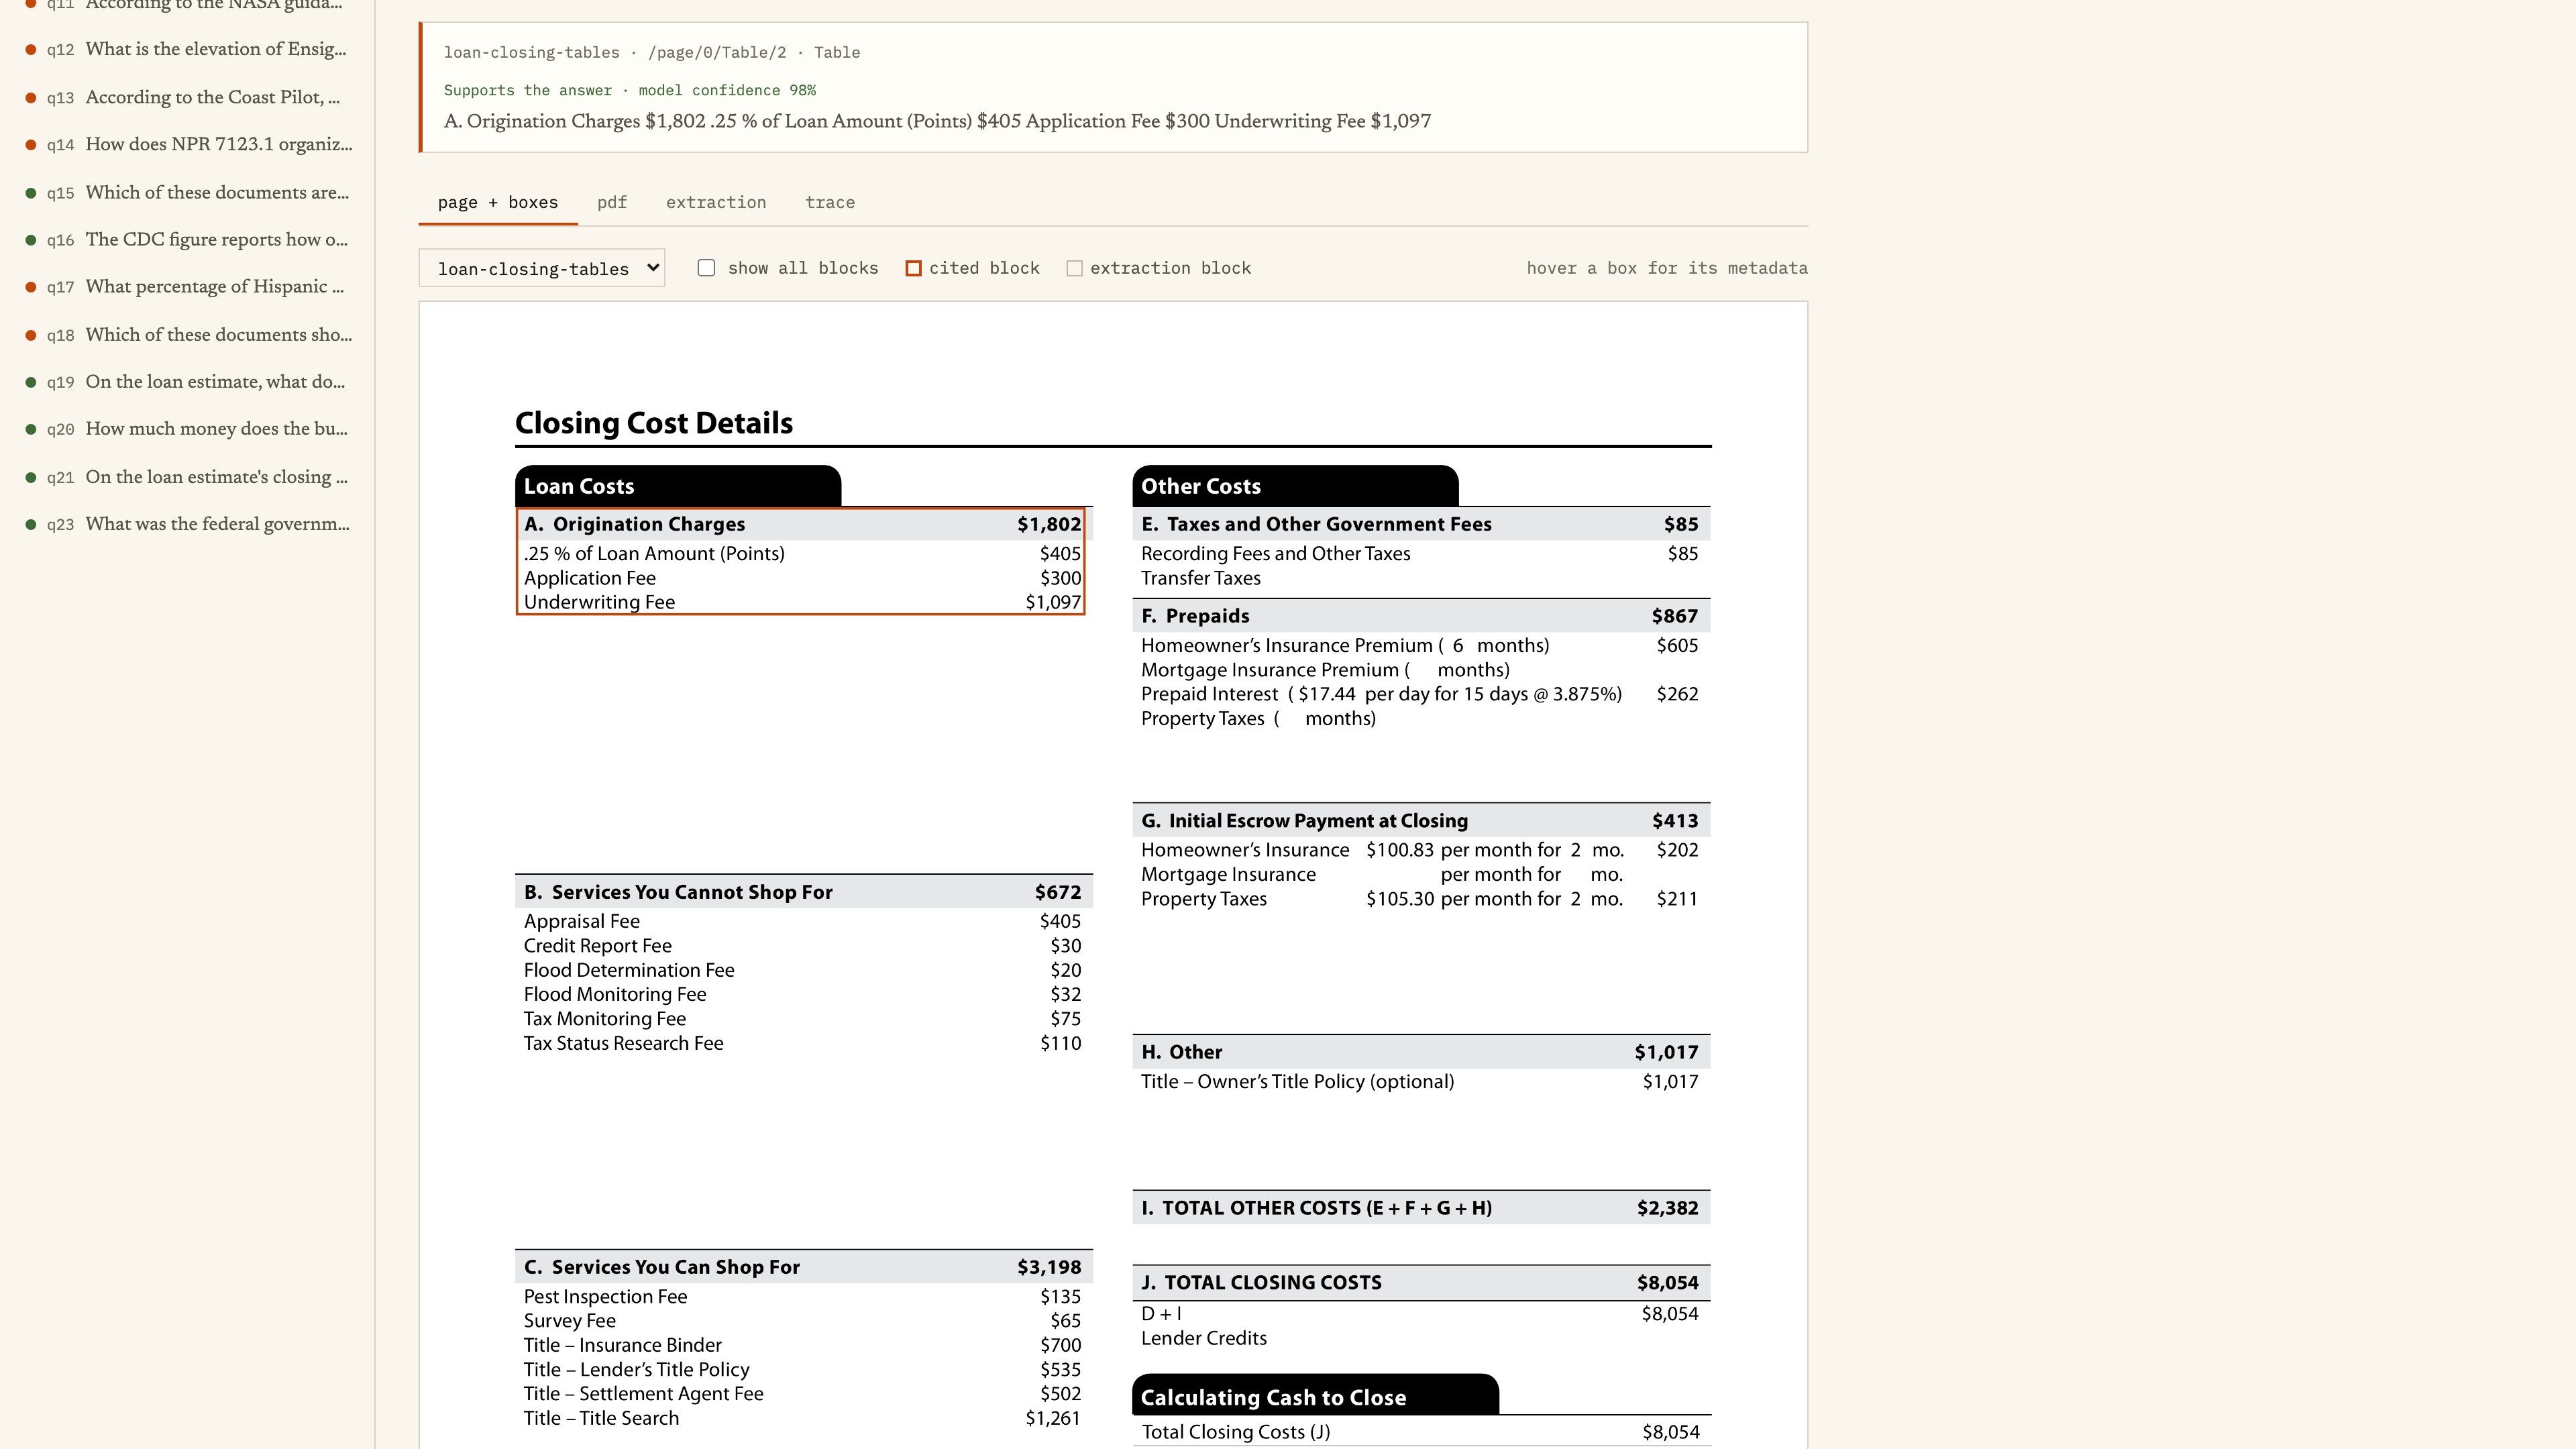Click the green status dot beside q15
Screen dimensions: 2576x1449
tap(31, 193)
